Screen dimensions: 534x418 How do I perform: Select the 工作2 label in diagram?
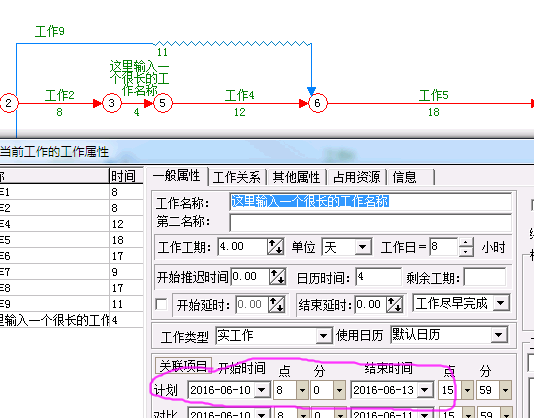pyautogui.click(x=60, y=95)
